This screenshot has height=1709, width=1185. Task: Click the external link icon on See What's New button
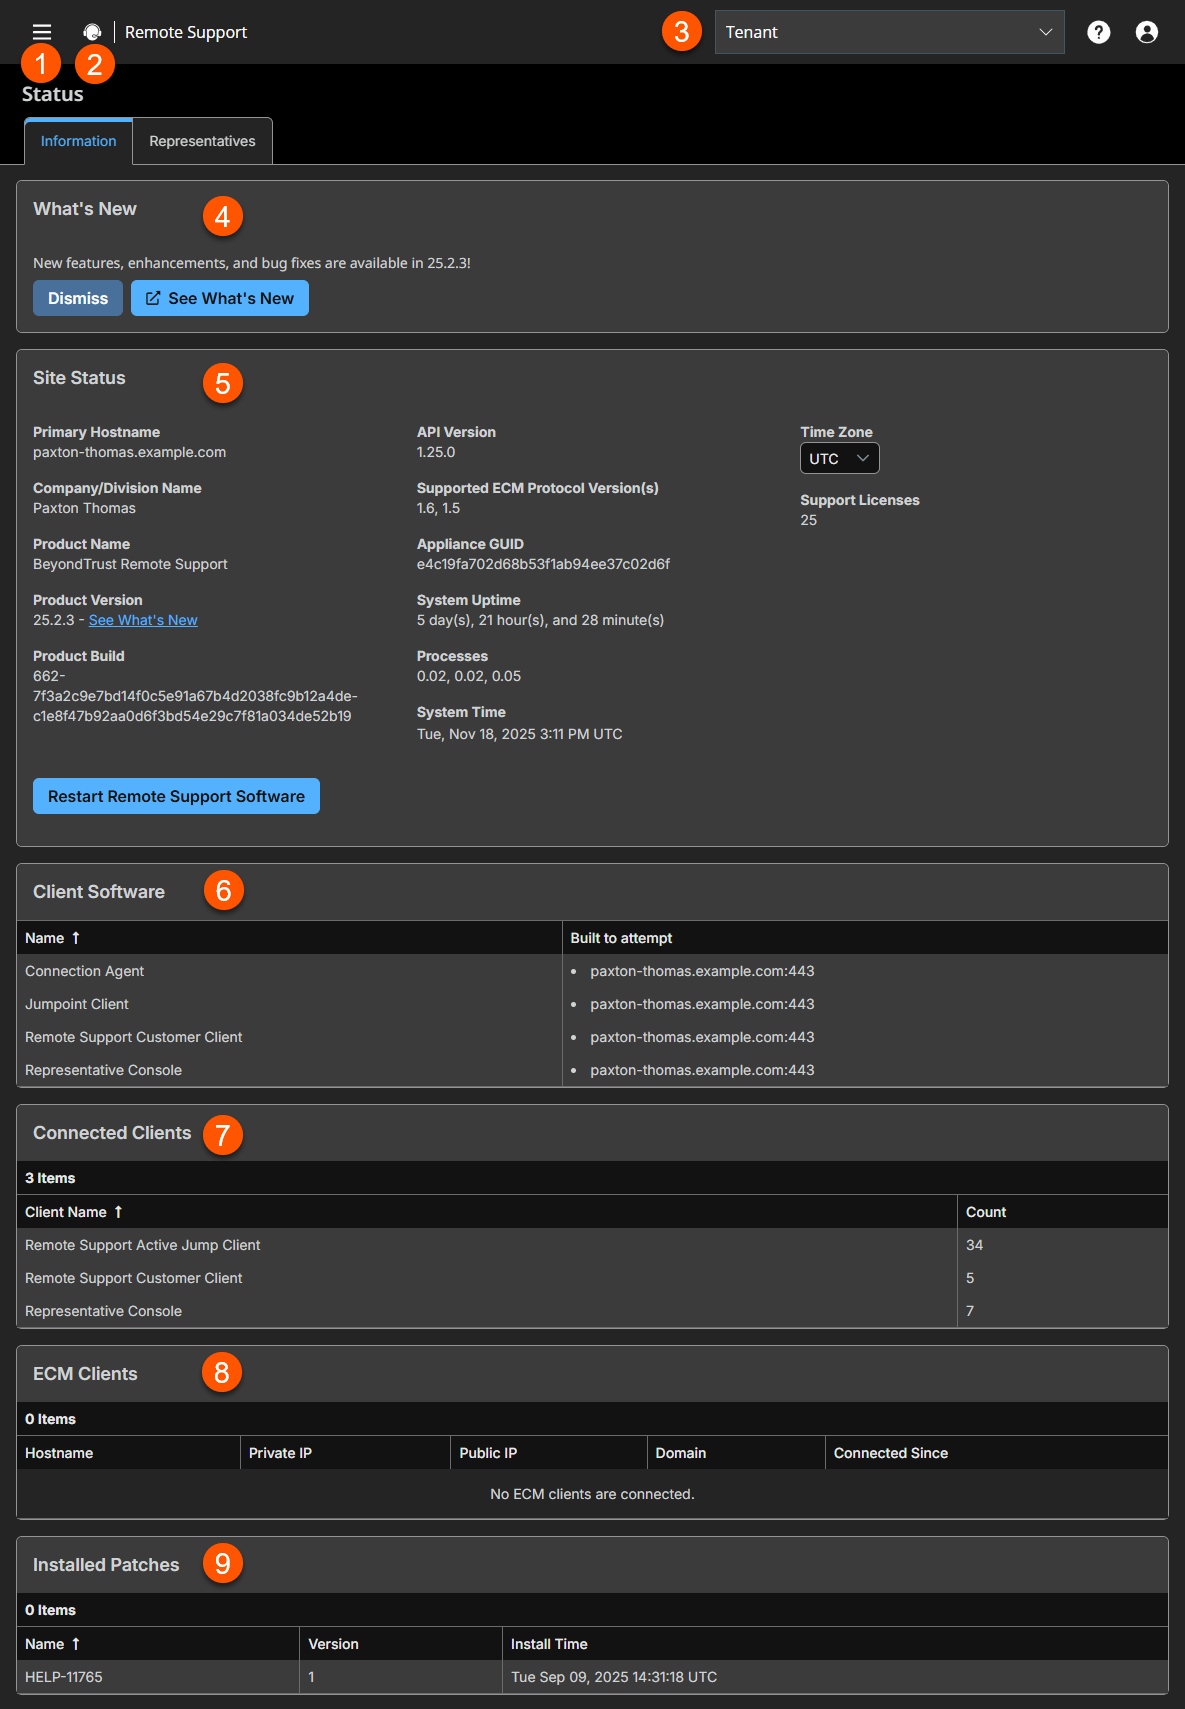click(x=153, y=298)
